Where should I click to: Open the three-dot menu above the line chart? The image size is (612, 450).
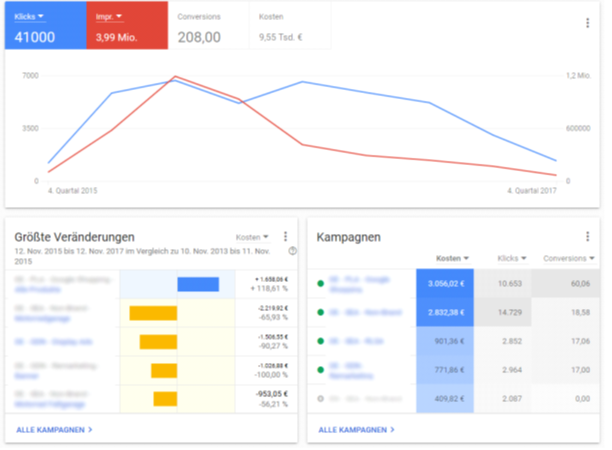click(x=587, y=23)
